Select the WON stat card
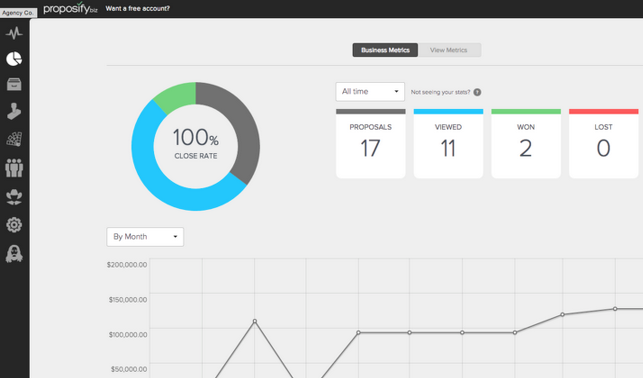This screenshot has height=378, width=643. tap(526, 143)
